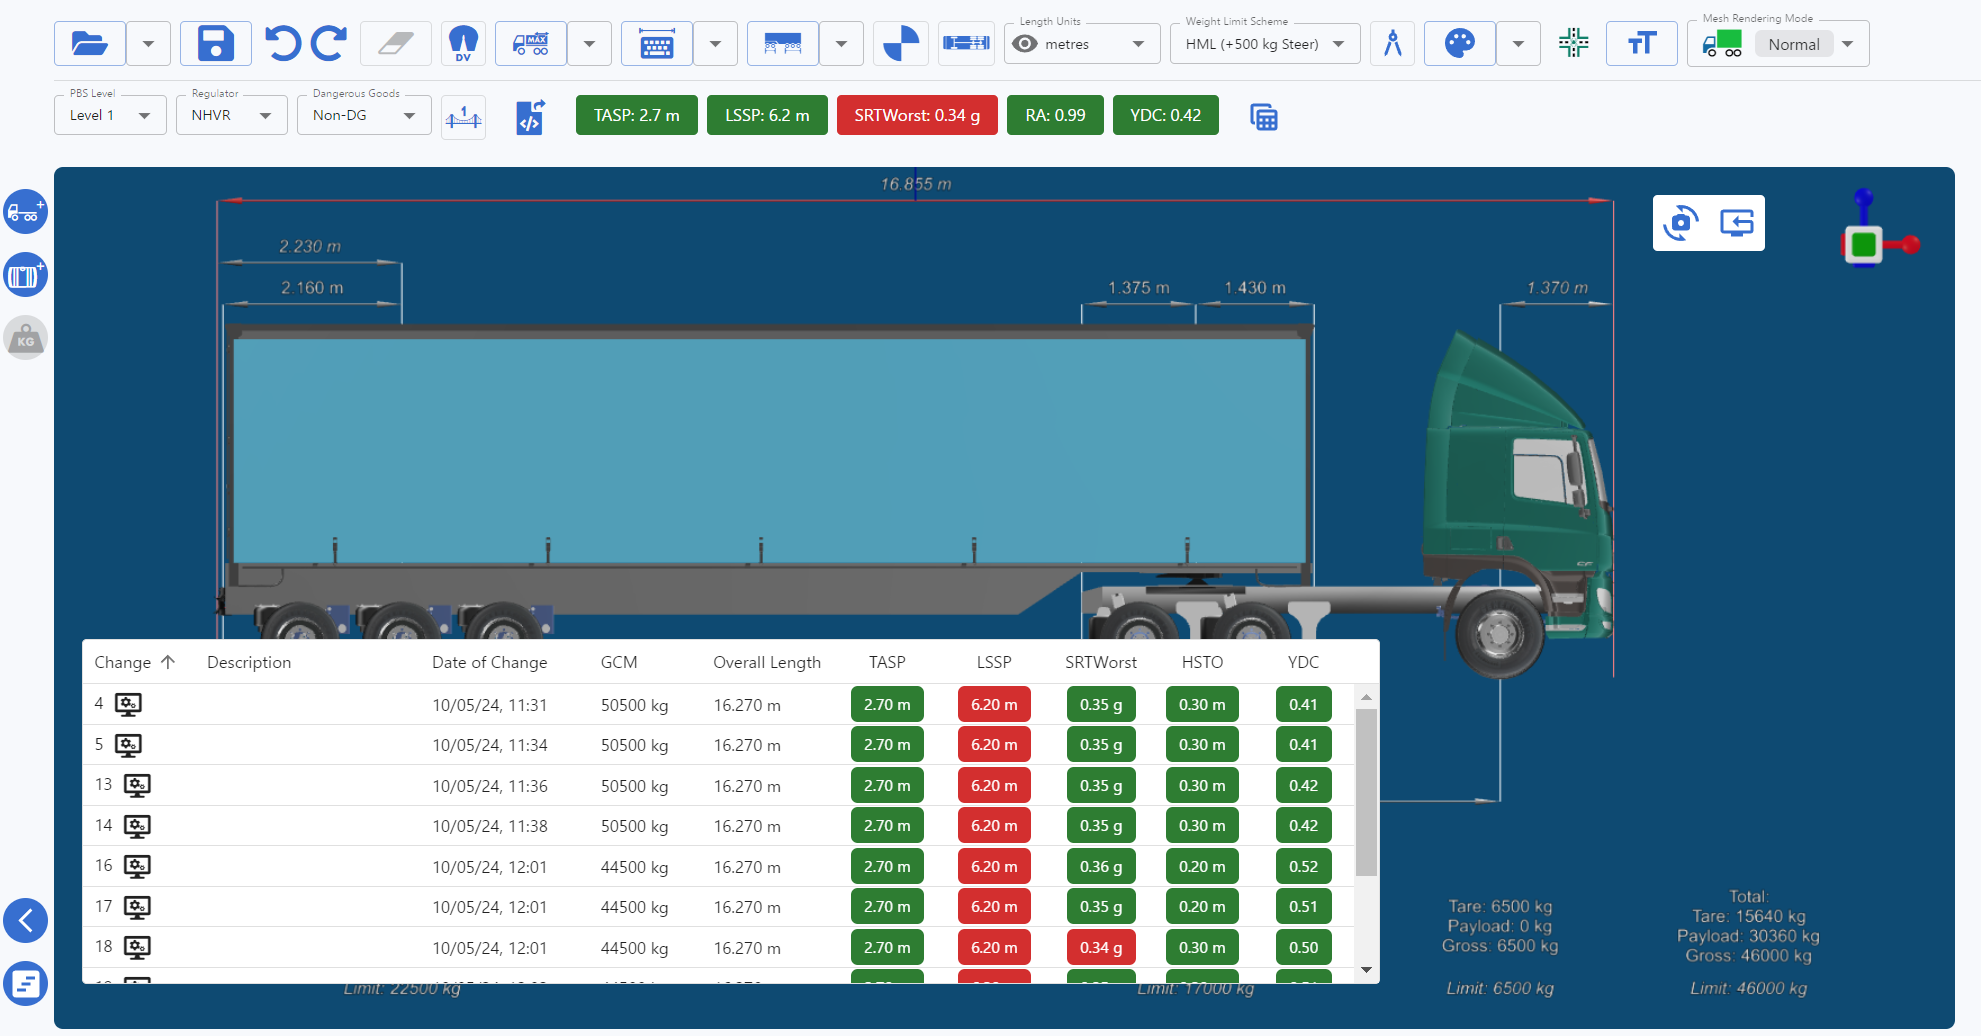Open the Regulator NHVR dropdown
The width and height of the screenshot is (1981, 1036).
click(232, 115)
